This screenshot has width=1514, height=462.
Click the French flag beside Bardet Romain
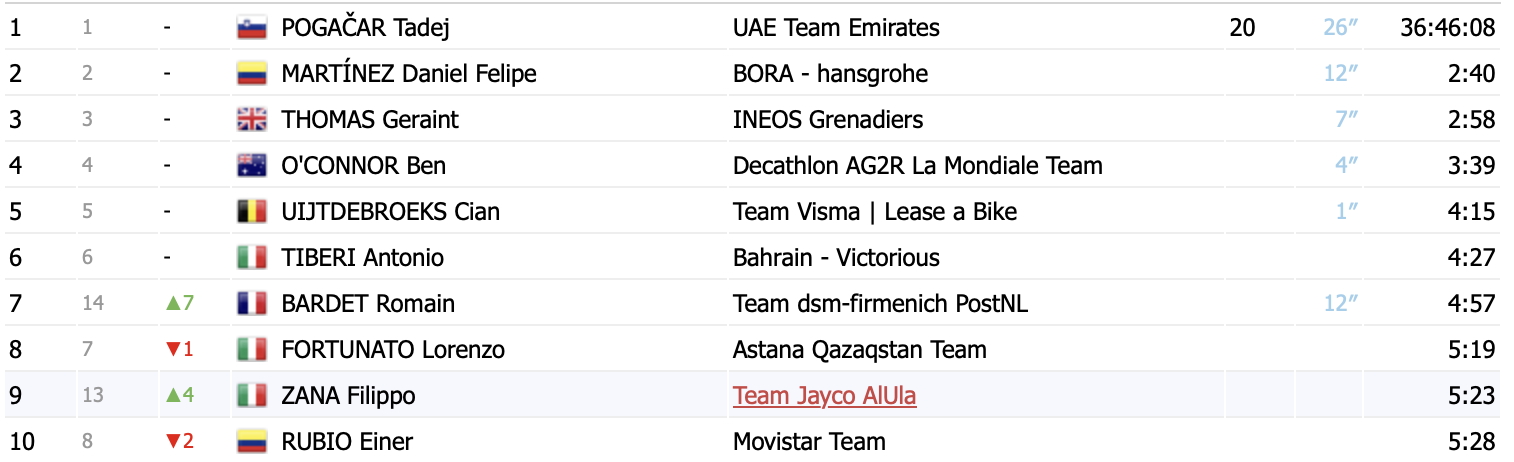pyautogui.click(x=251, y=304)
